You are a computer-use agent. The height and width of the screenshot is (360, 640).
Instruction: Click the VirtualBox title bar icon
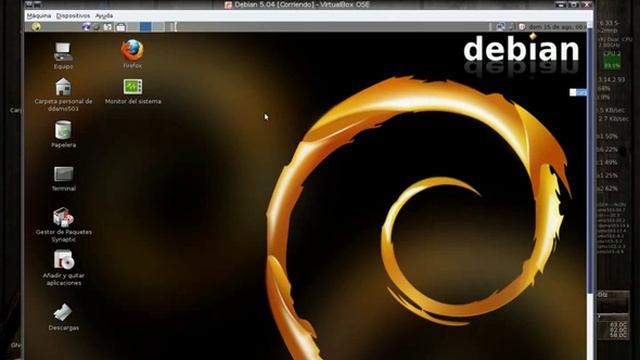[228, 5]
